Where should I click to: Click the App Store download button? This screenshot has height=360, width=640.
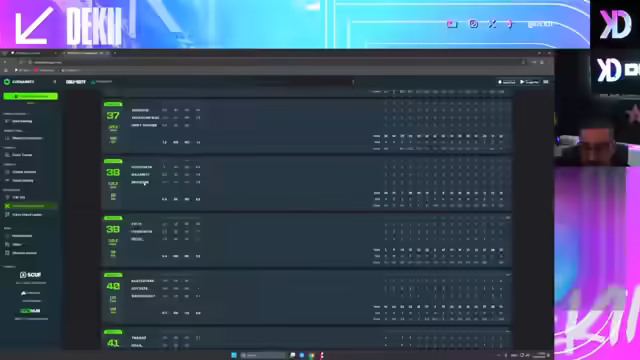point(507,82)
